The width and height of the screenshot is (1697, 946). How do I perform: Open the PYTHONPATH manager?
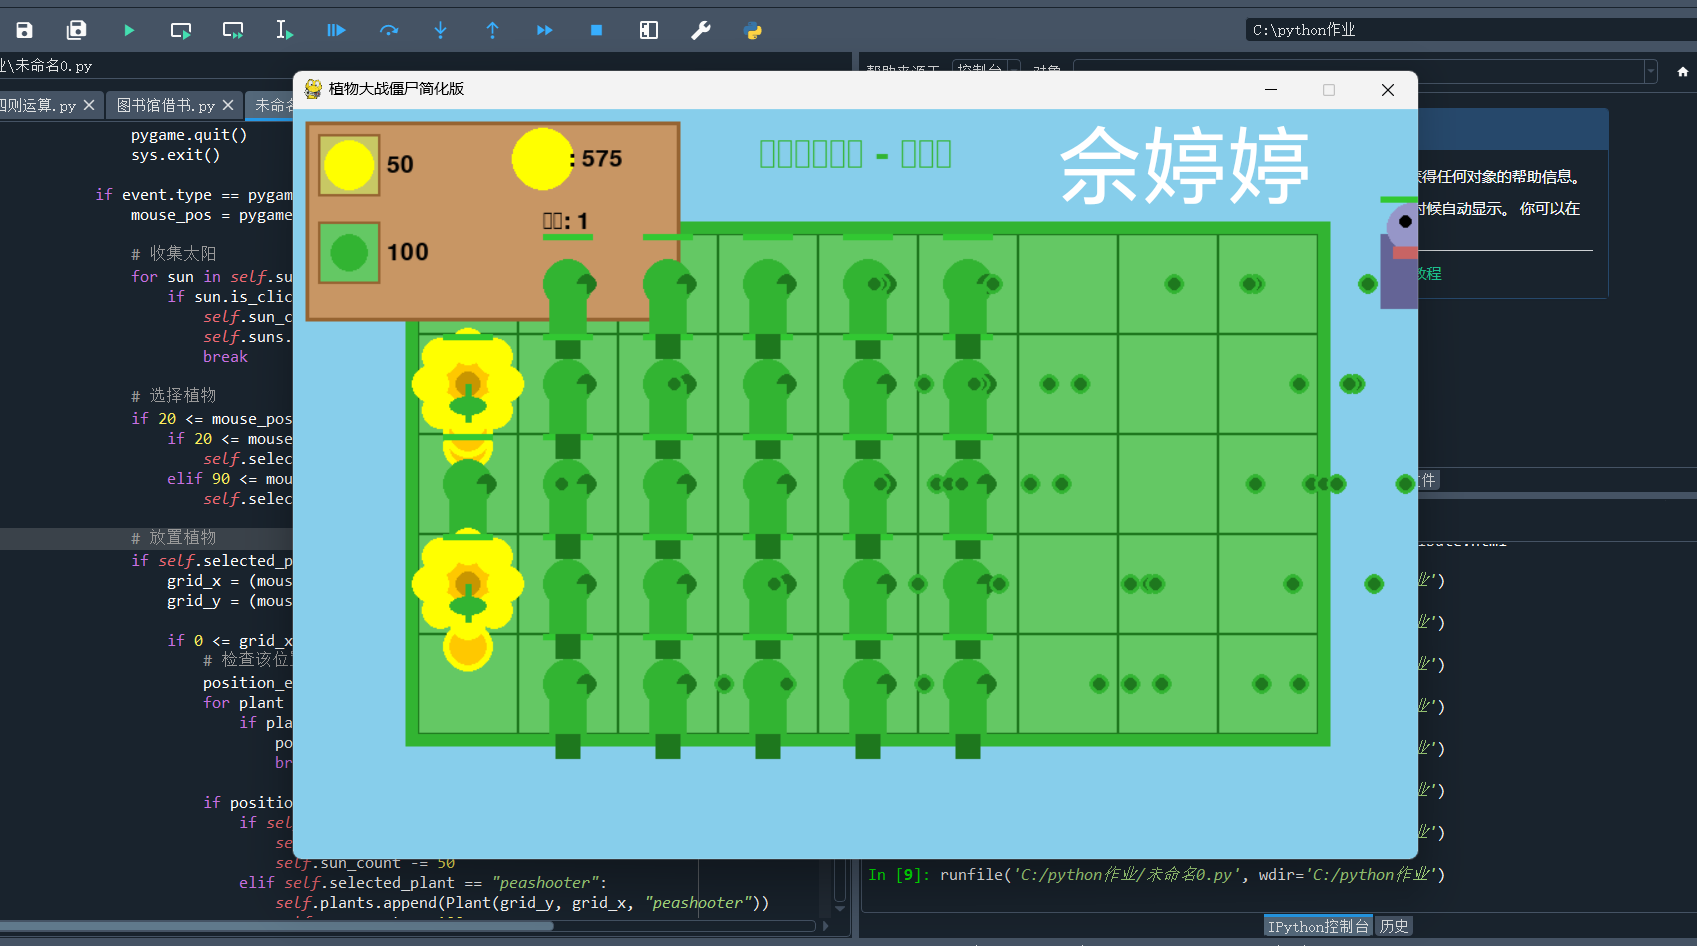[753, 30]
